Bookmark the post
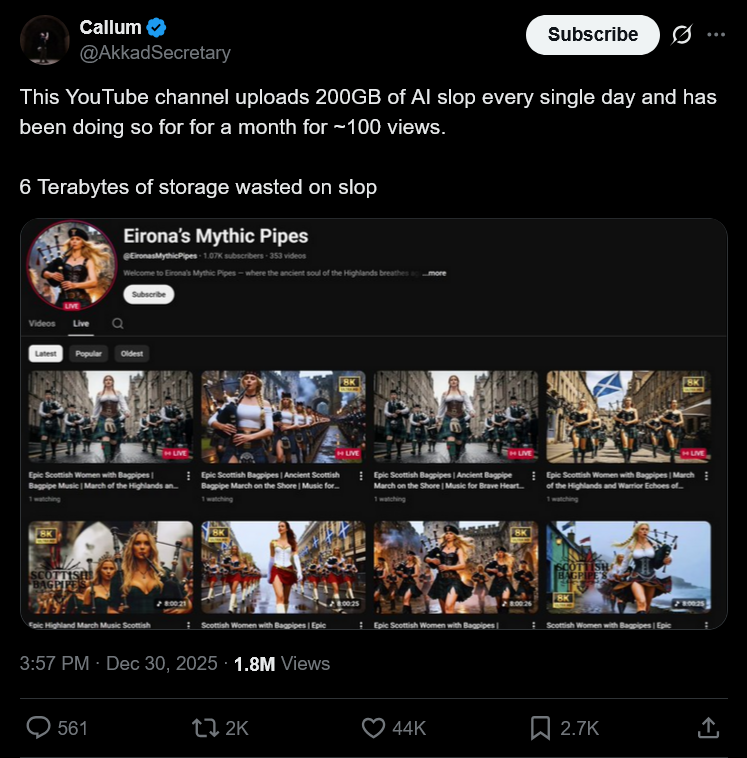The image size is (747, 758). (540, 728)
